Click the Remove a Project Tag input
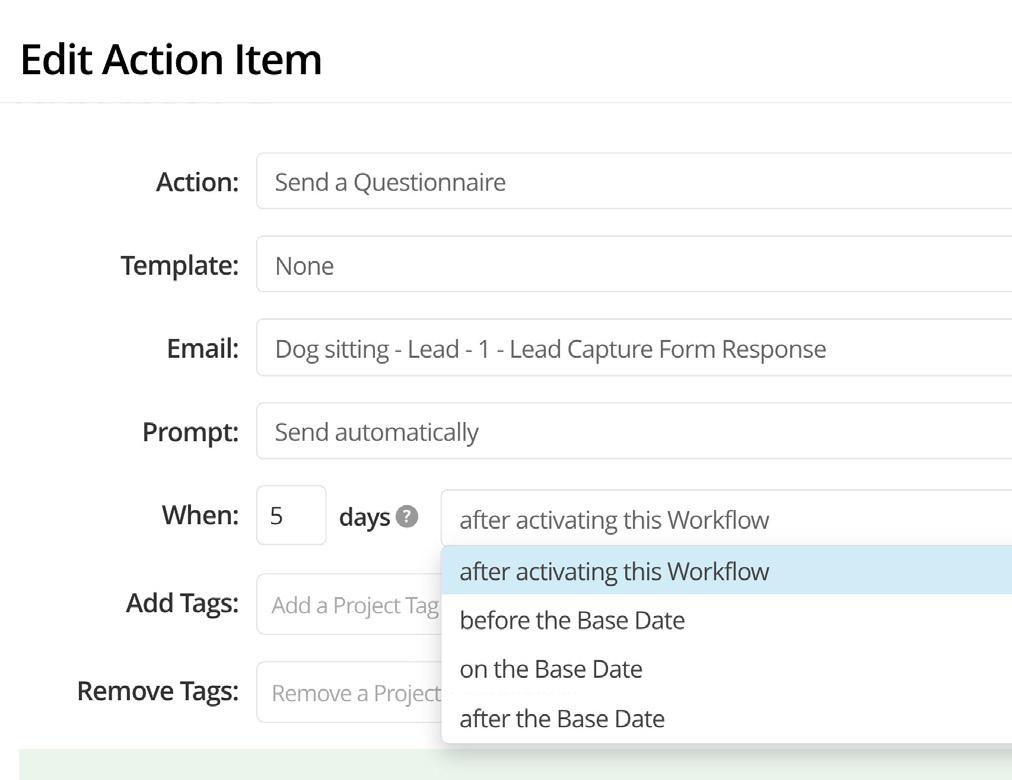This screenshot has height=780, width=1012. pos(348,693)
